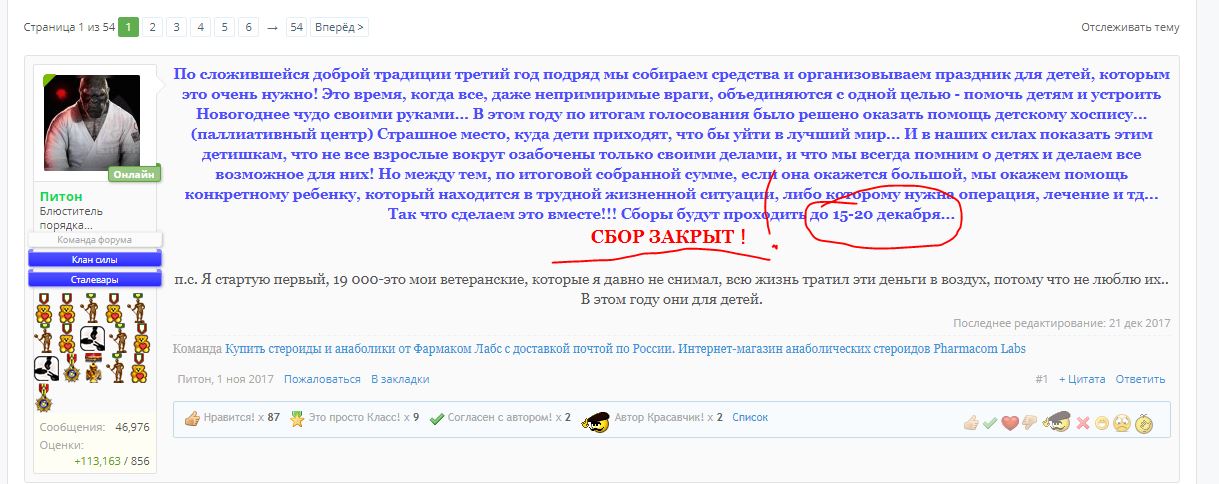Click the Оценки: label in user panel
The image size is (1219, 484).
click(62, 445)
